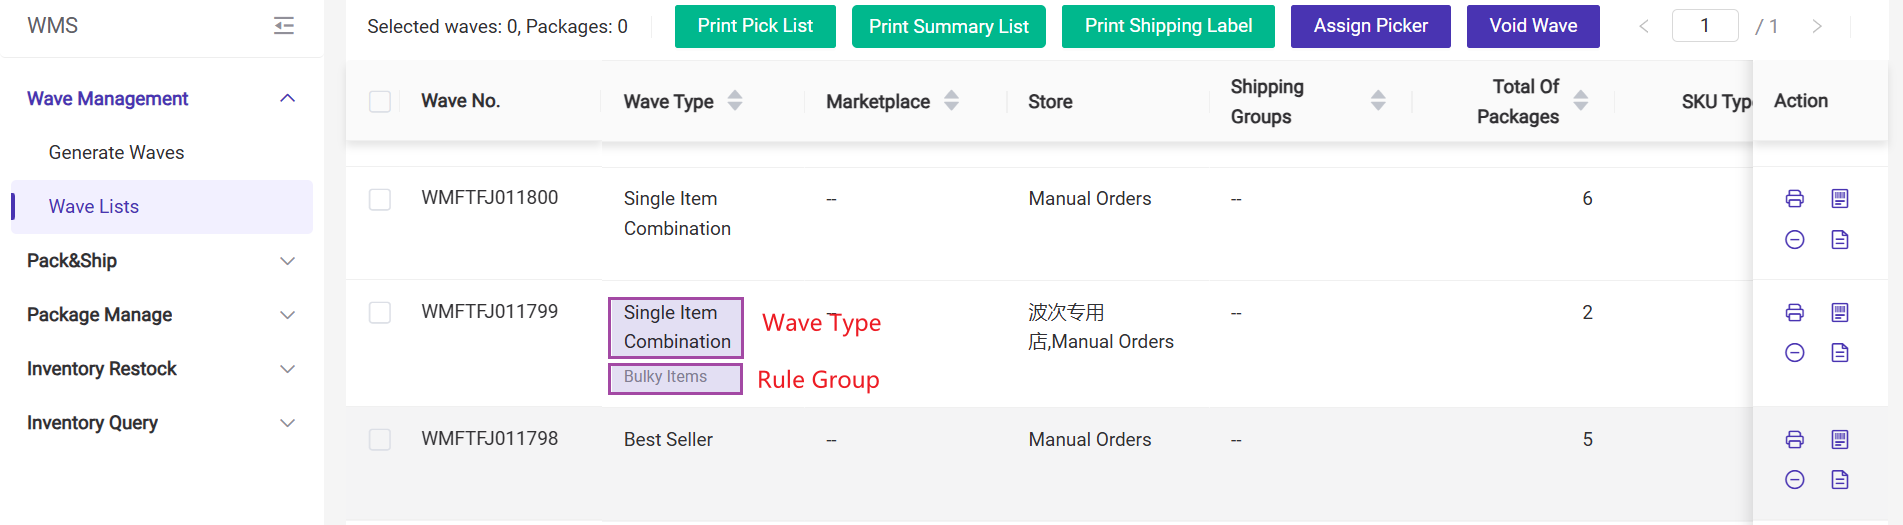Click printer icon for wave WMFTFJ011800
This screenshot has width=1903, height=525.
pyautogui.click(x=1795, y=198)
